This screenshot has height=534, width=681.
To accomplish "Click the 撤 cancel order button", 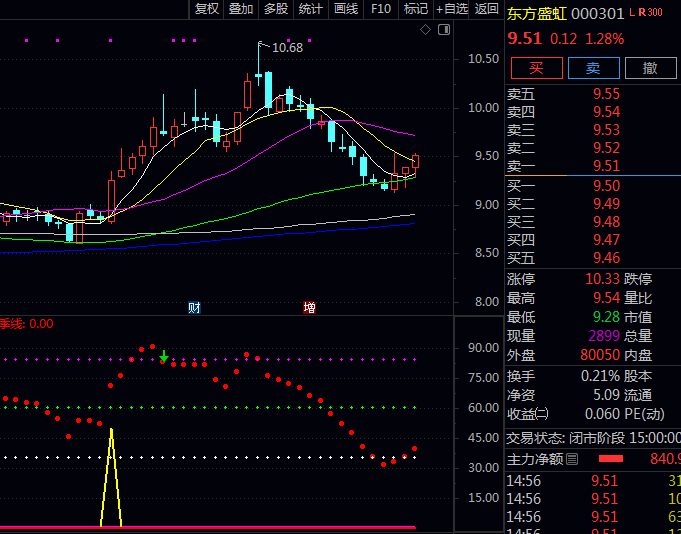I will [x=650, y=68].
